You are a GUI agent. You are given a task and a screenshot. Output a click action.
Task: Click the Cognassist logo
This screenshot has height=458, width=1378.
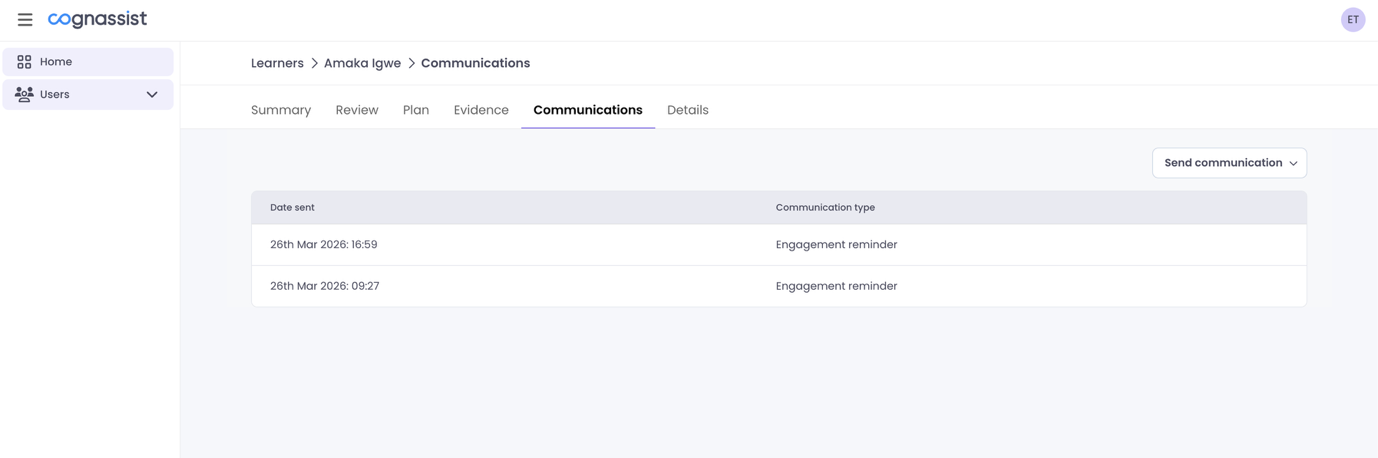[97, 19]
